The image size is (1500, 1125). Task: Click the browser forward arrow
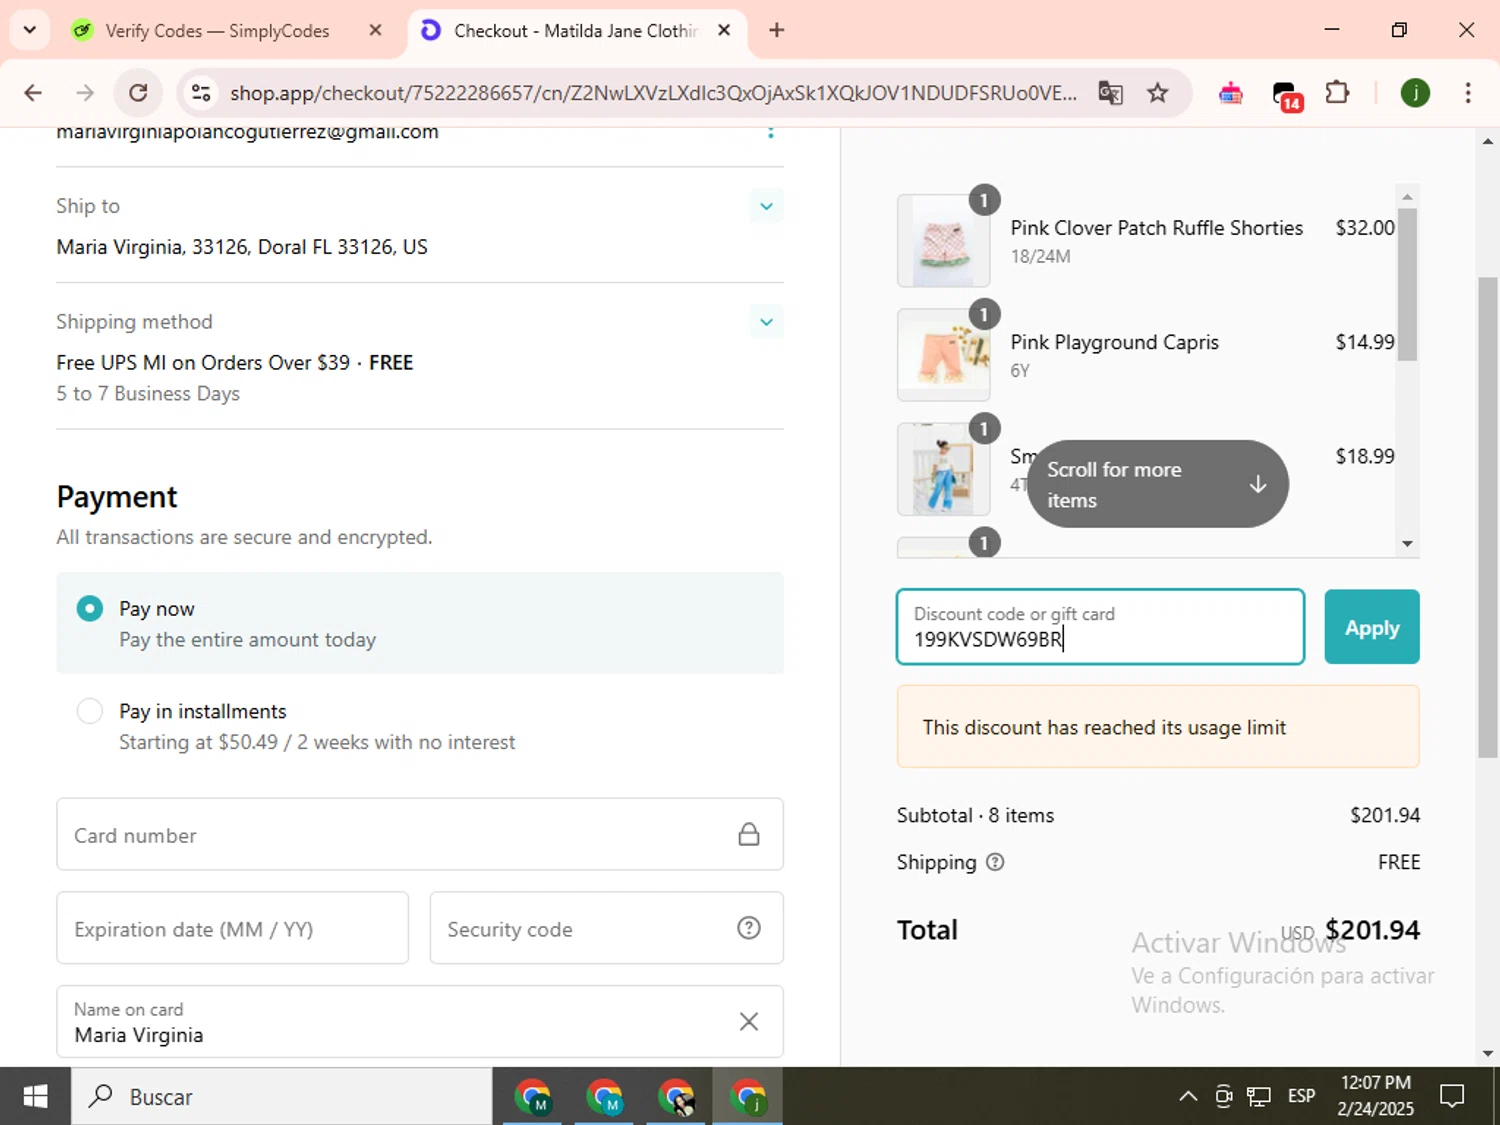[85, 93]
